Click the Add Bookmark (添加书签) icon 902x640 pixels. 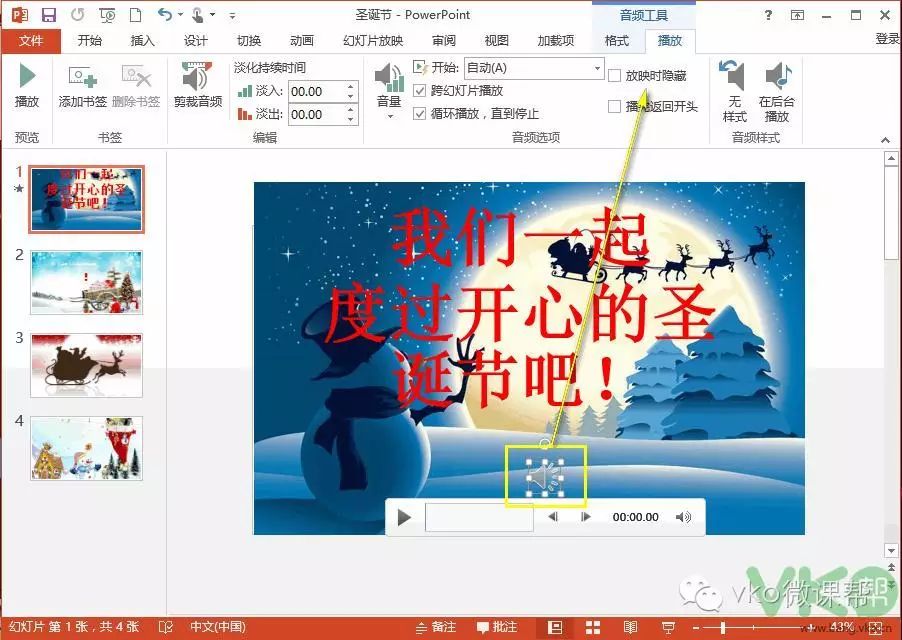click(82, 85)
